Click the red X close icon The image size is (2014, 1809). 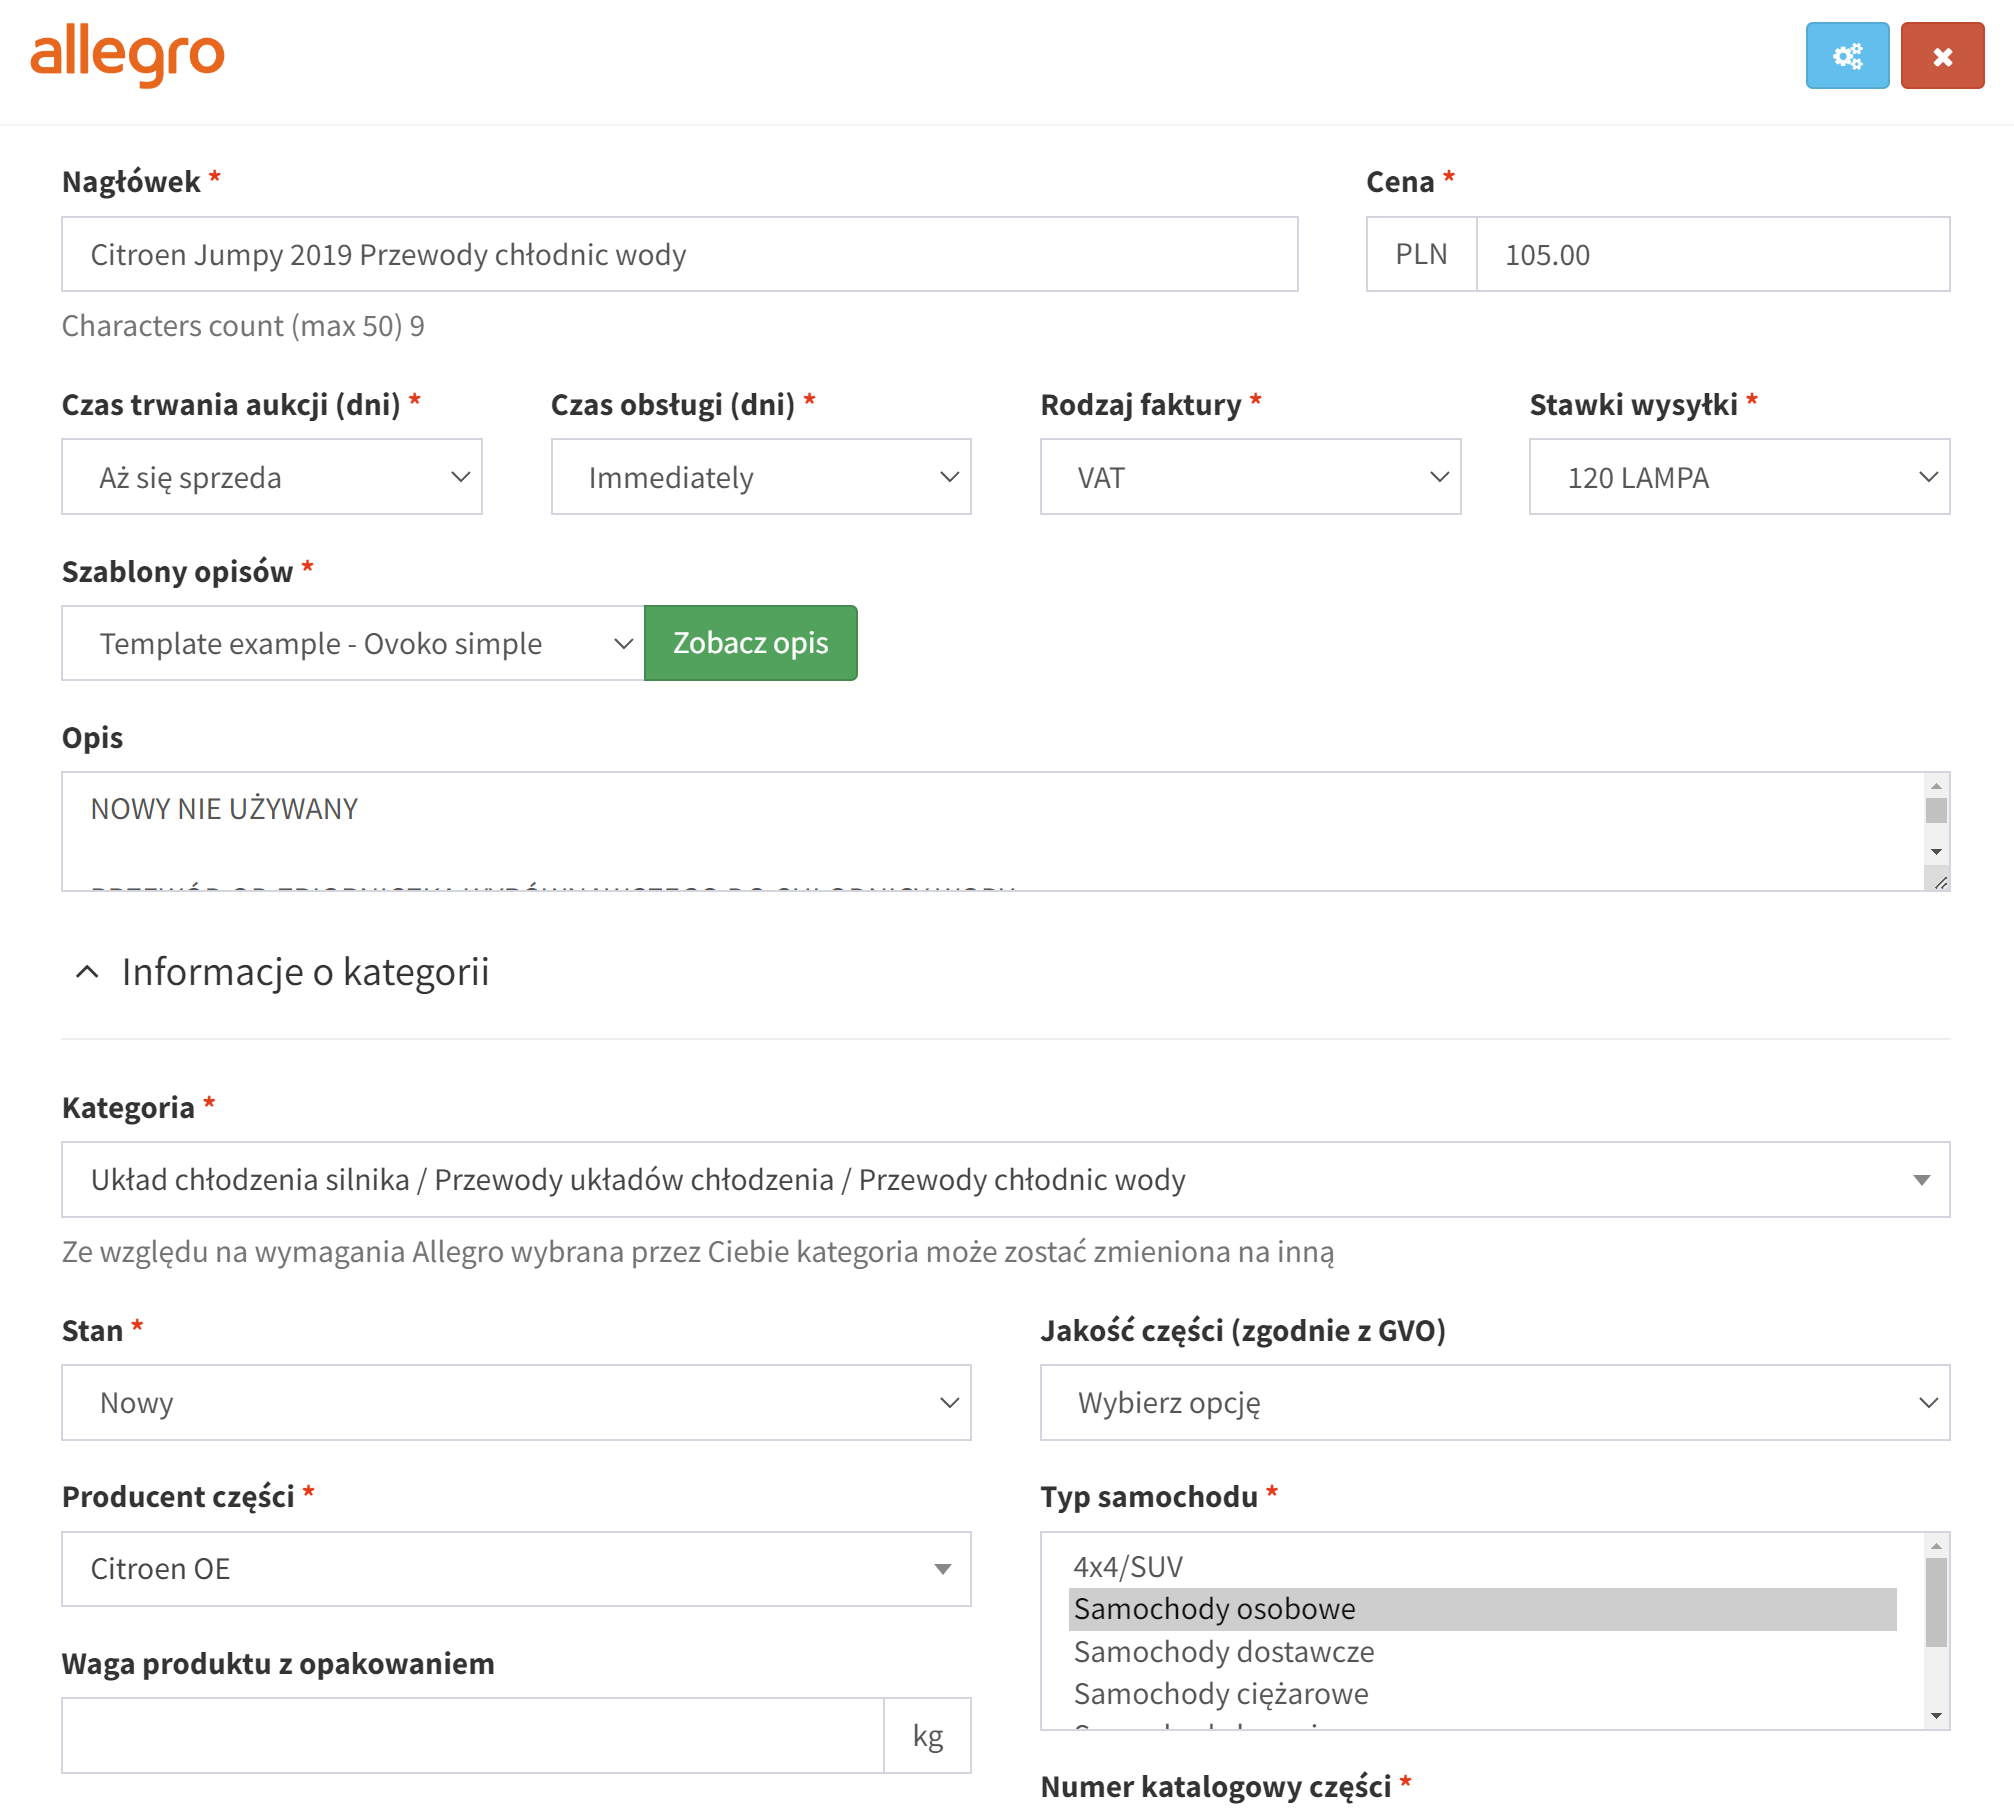(1941, 56)
